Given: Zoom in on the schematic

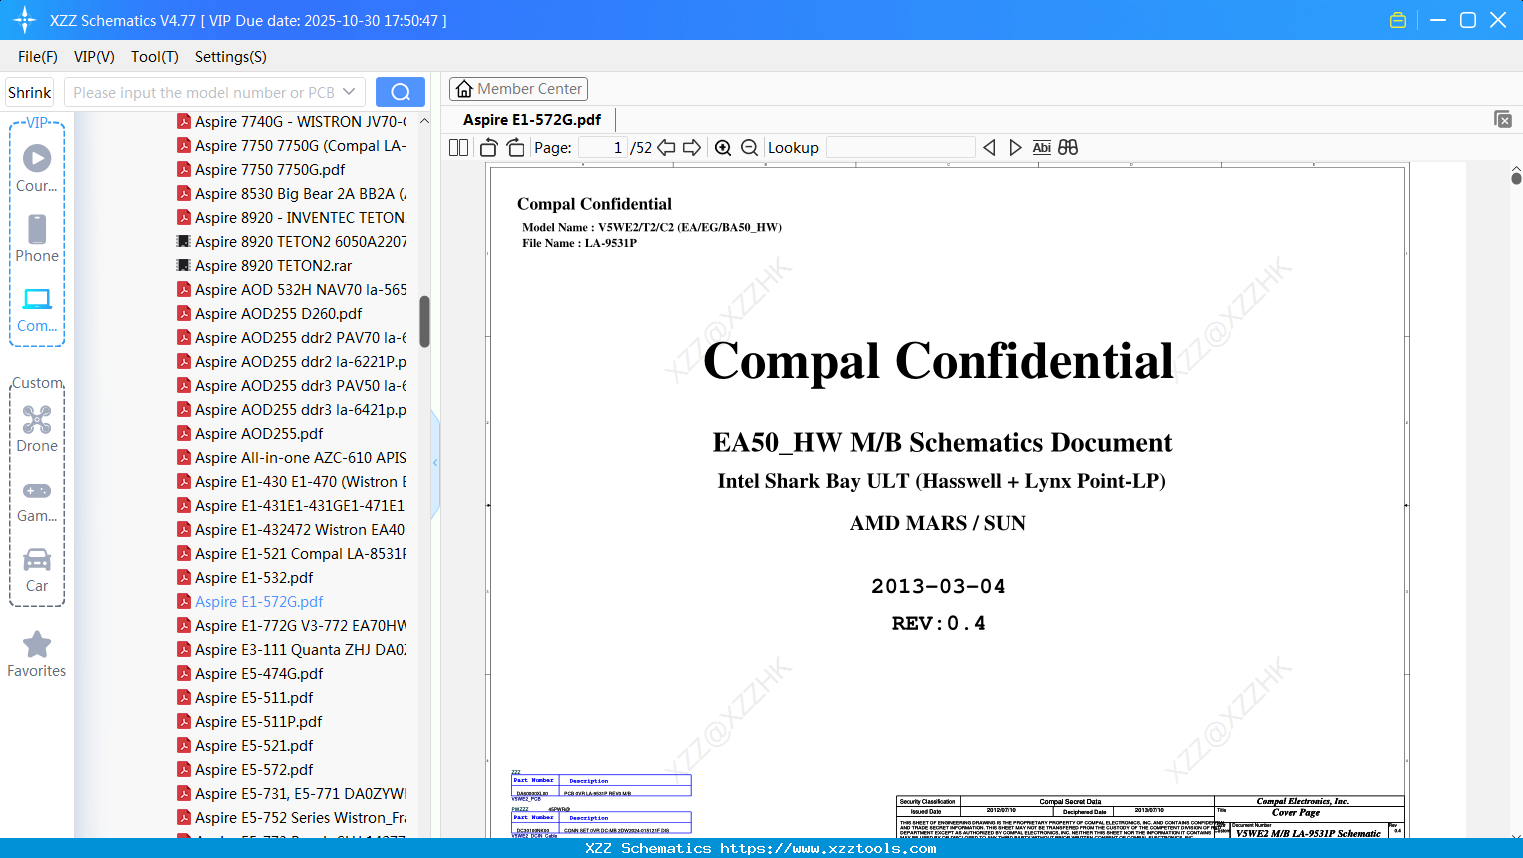Looking at the screenshot, I should coord(723,148).
